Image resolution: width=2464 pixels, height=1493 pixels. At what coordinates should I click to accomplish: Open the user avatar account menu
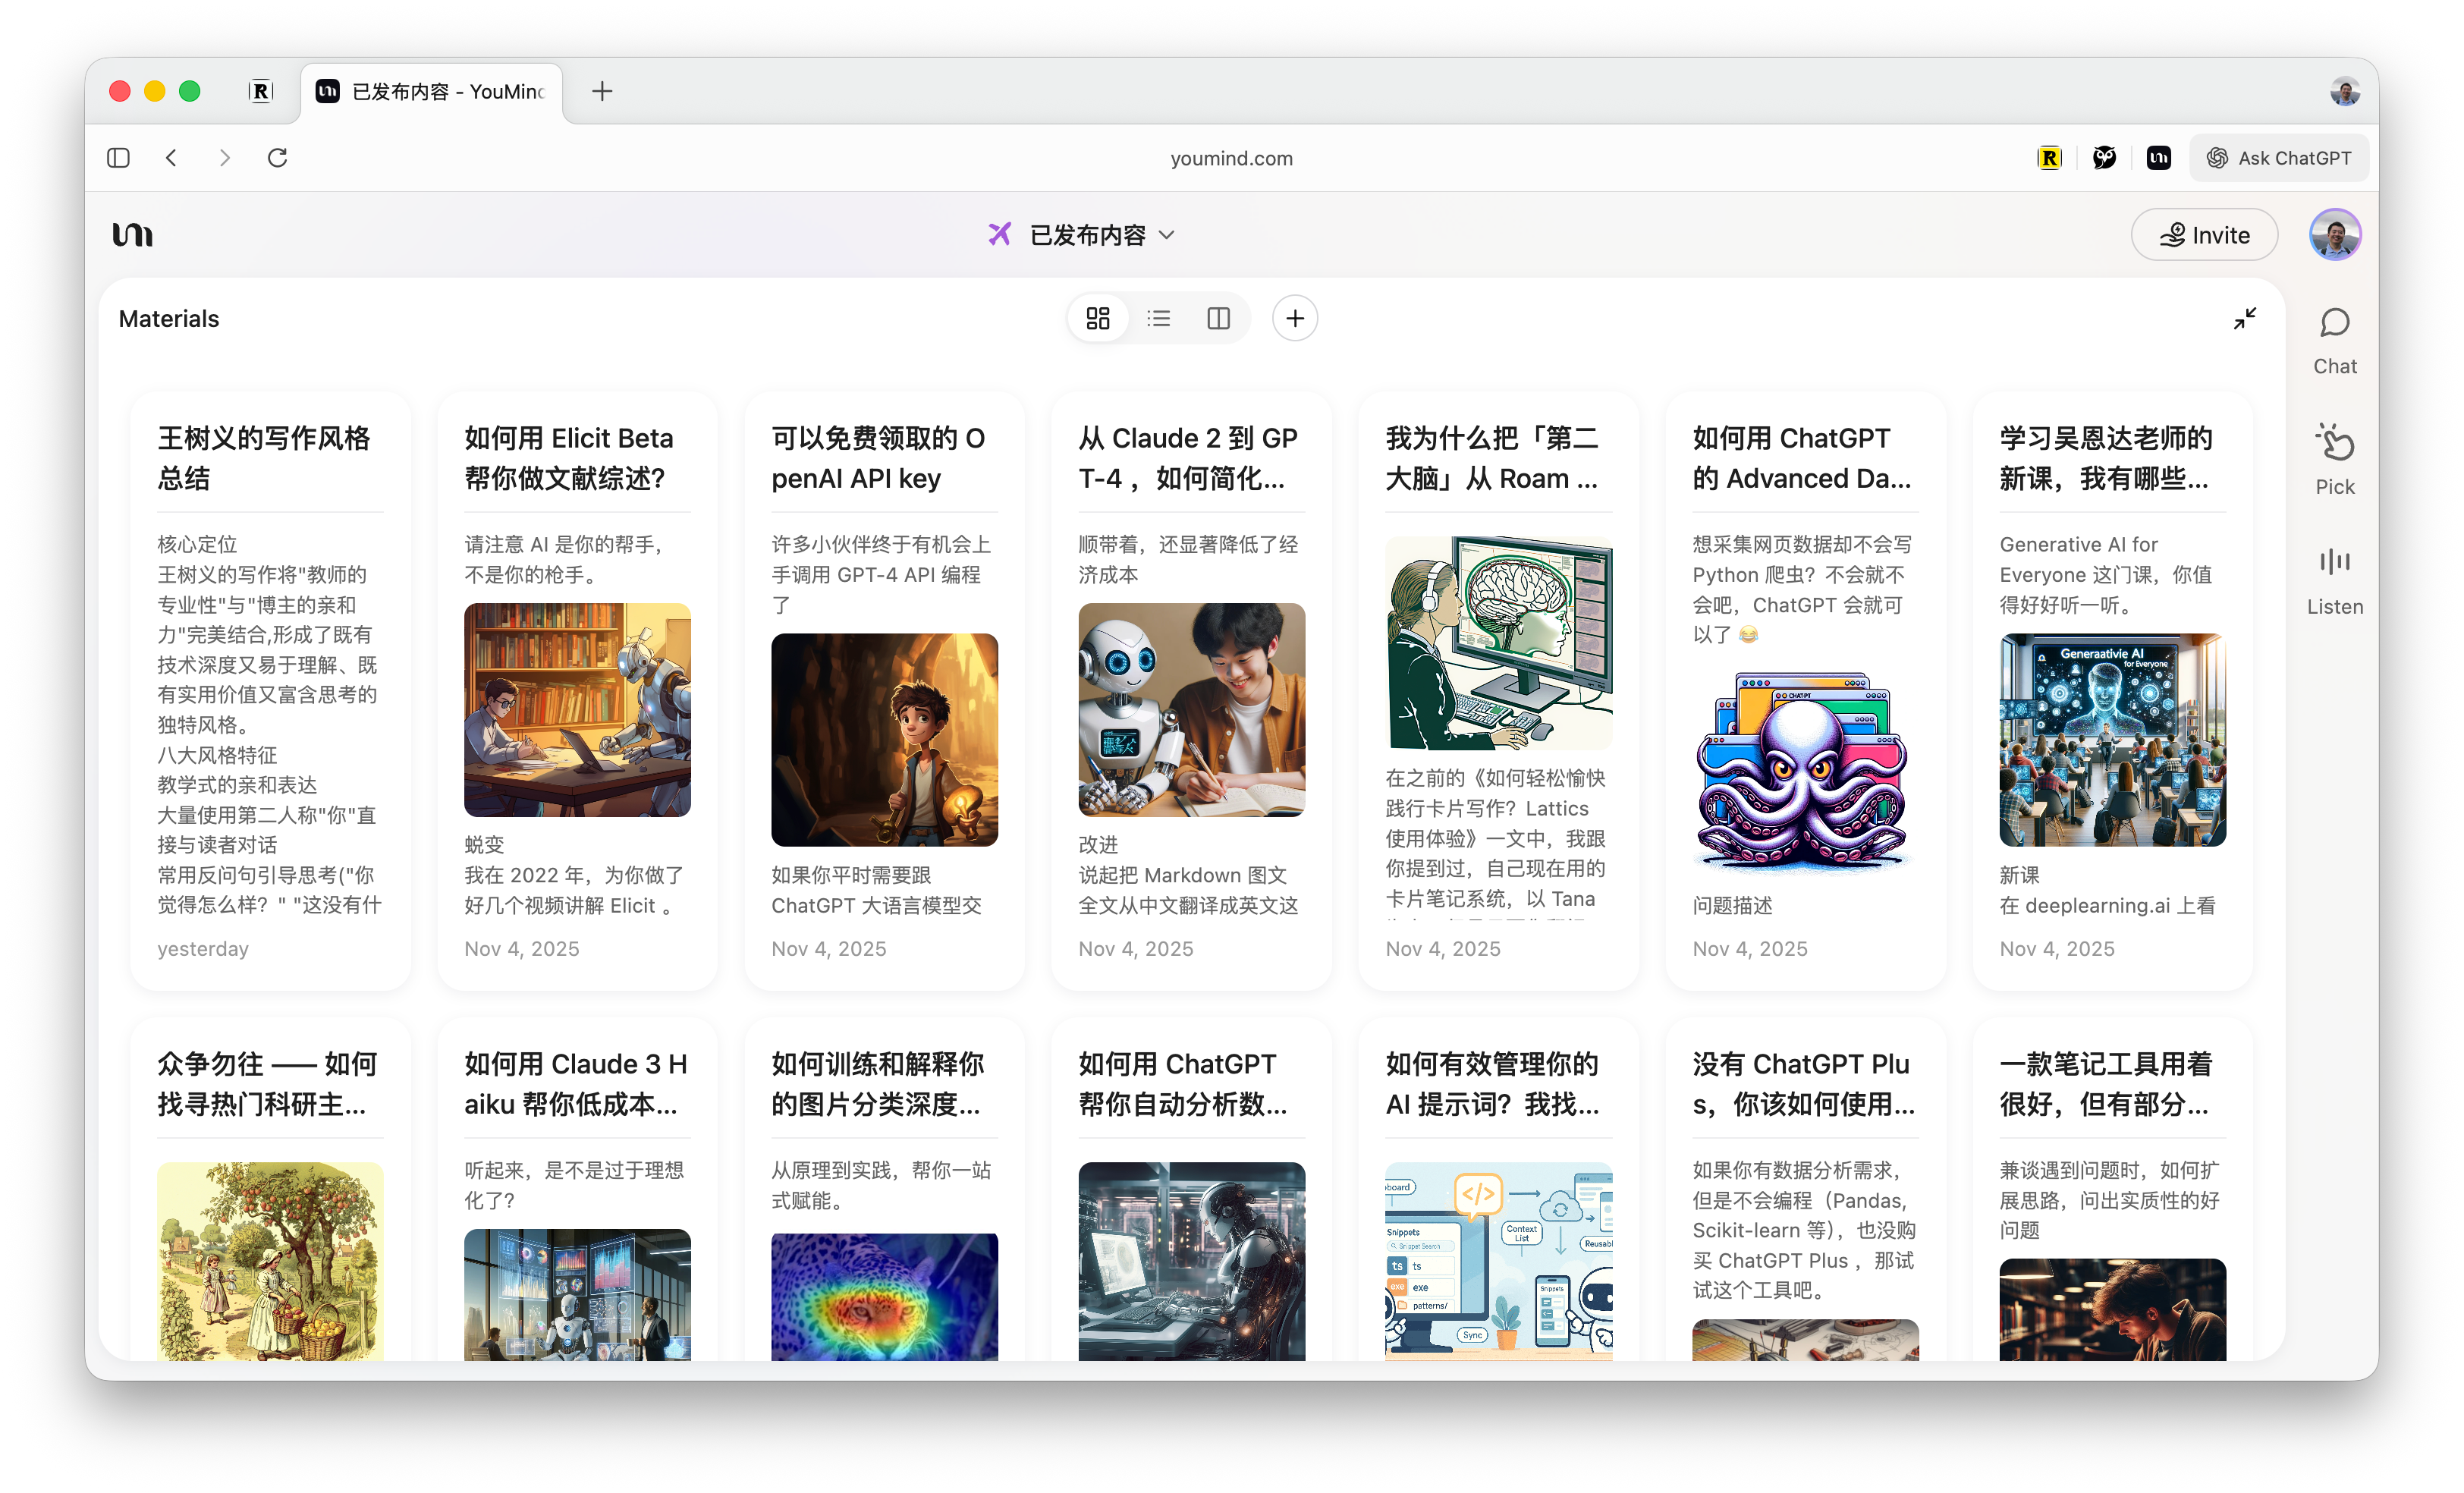click(x=2334, y=235)
